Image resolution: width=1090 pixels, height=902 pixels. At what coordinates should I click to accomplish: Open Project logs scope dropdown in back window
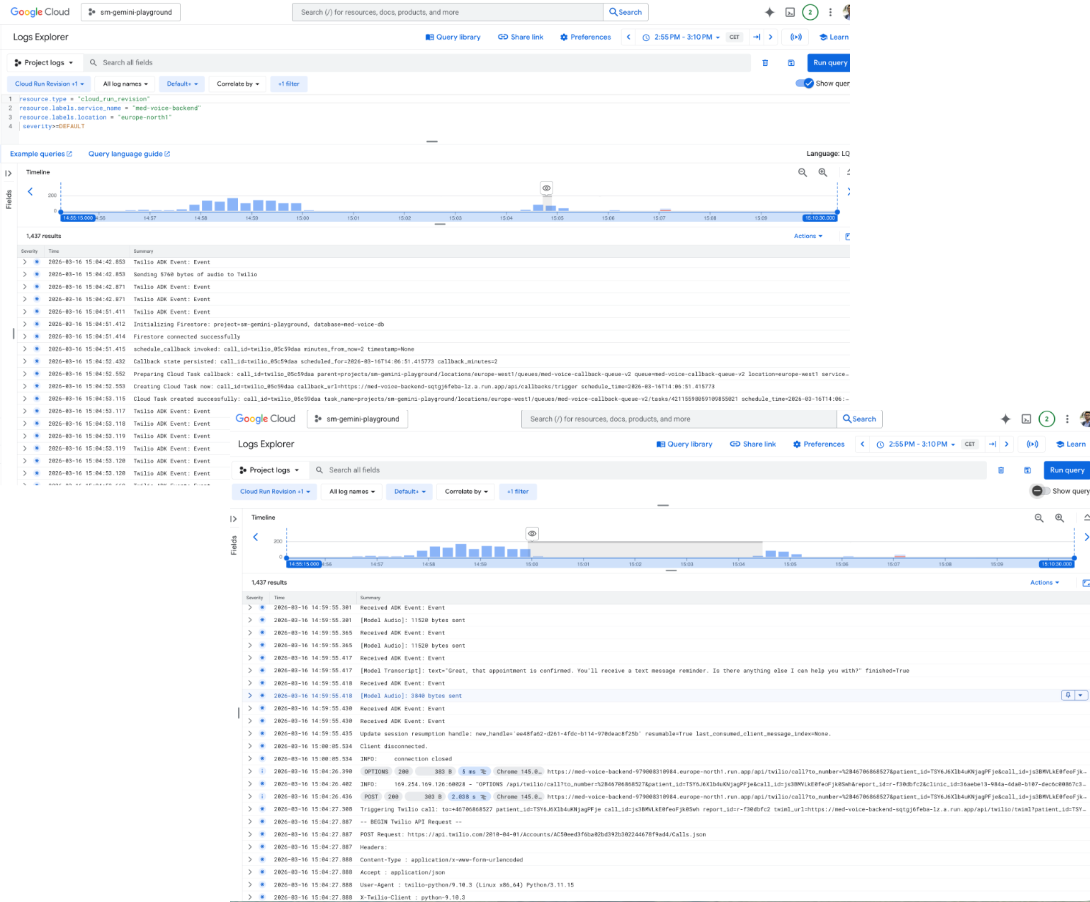coord(44,63)
